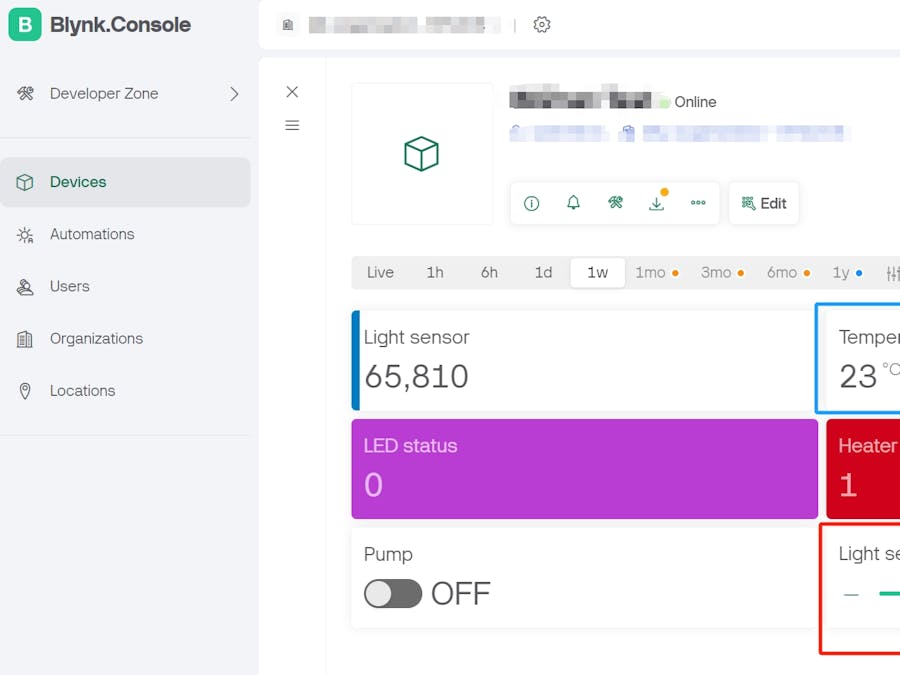Switch to the Live time range
The width and height of the screenshot is (900, 675).
click(380, 272)
